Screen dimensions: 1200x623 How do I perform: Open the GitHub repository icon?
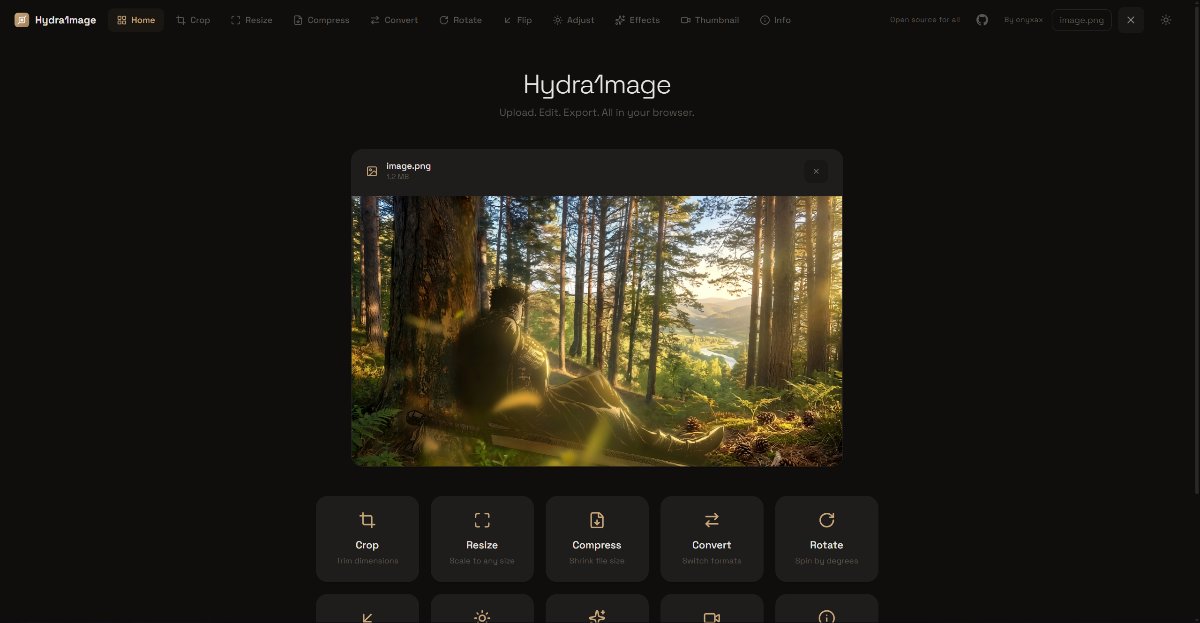(x=982, y=20)
